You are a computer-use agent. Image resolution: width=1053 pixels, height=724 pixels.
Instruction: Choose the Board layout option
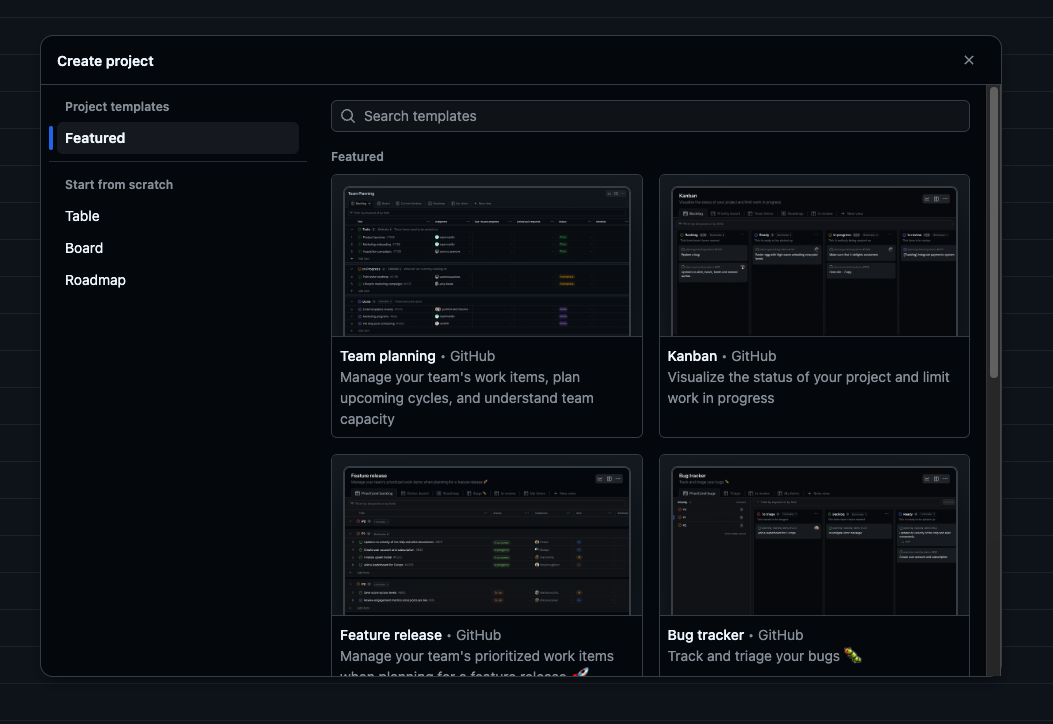[84, 248]
